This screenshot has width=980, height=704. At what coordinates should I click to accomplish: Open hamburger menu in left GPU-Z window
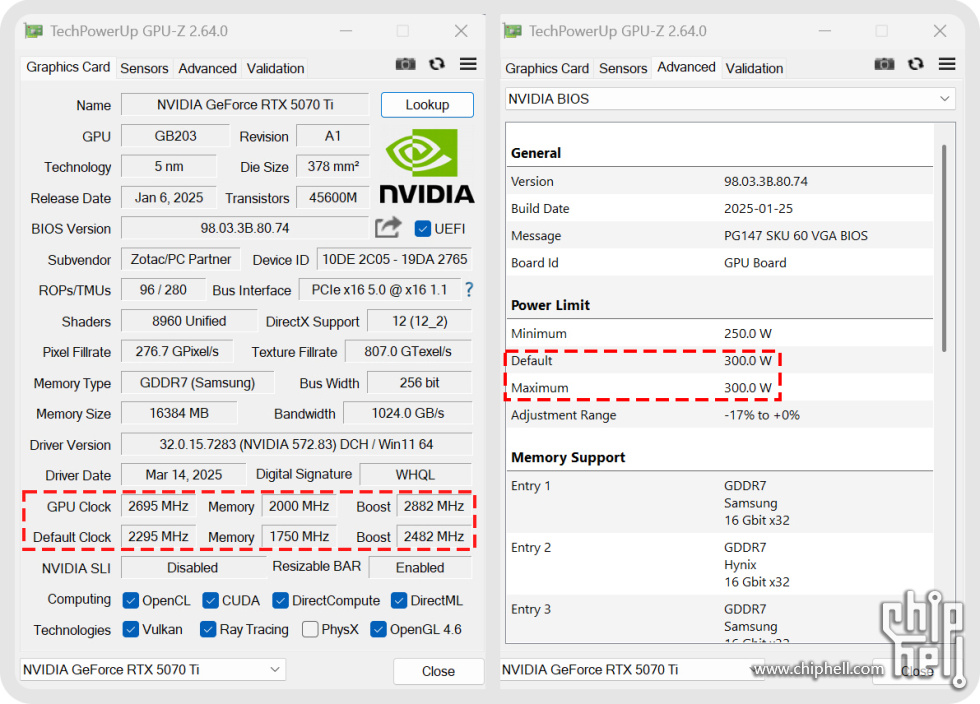pyautogui.click(x=468, y=64)
